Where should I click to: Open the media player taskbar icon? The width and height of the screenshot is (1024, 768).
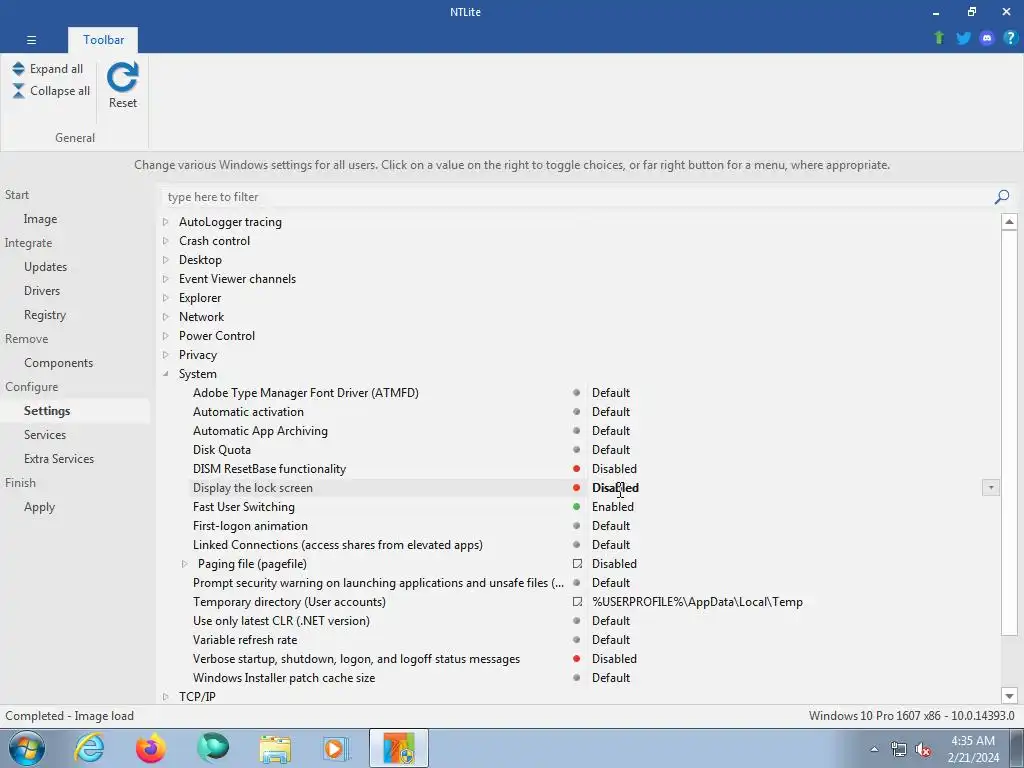click(336, 748)
